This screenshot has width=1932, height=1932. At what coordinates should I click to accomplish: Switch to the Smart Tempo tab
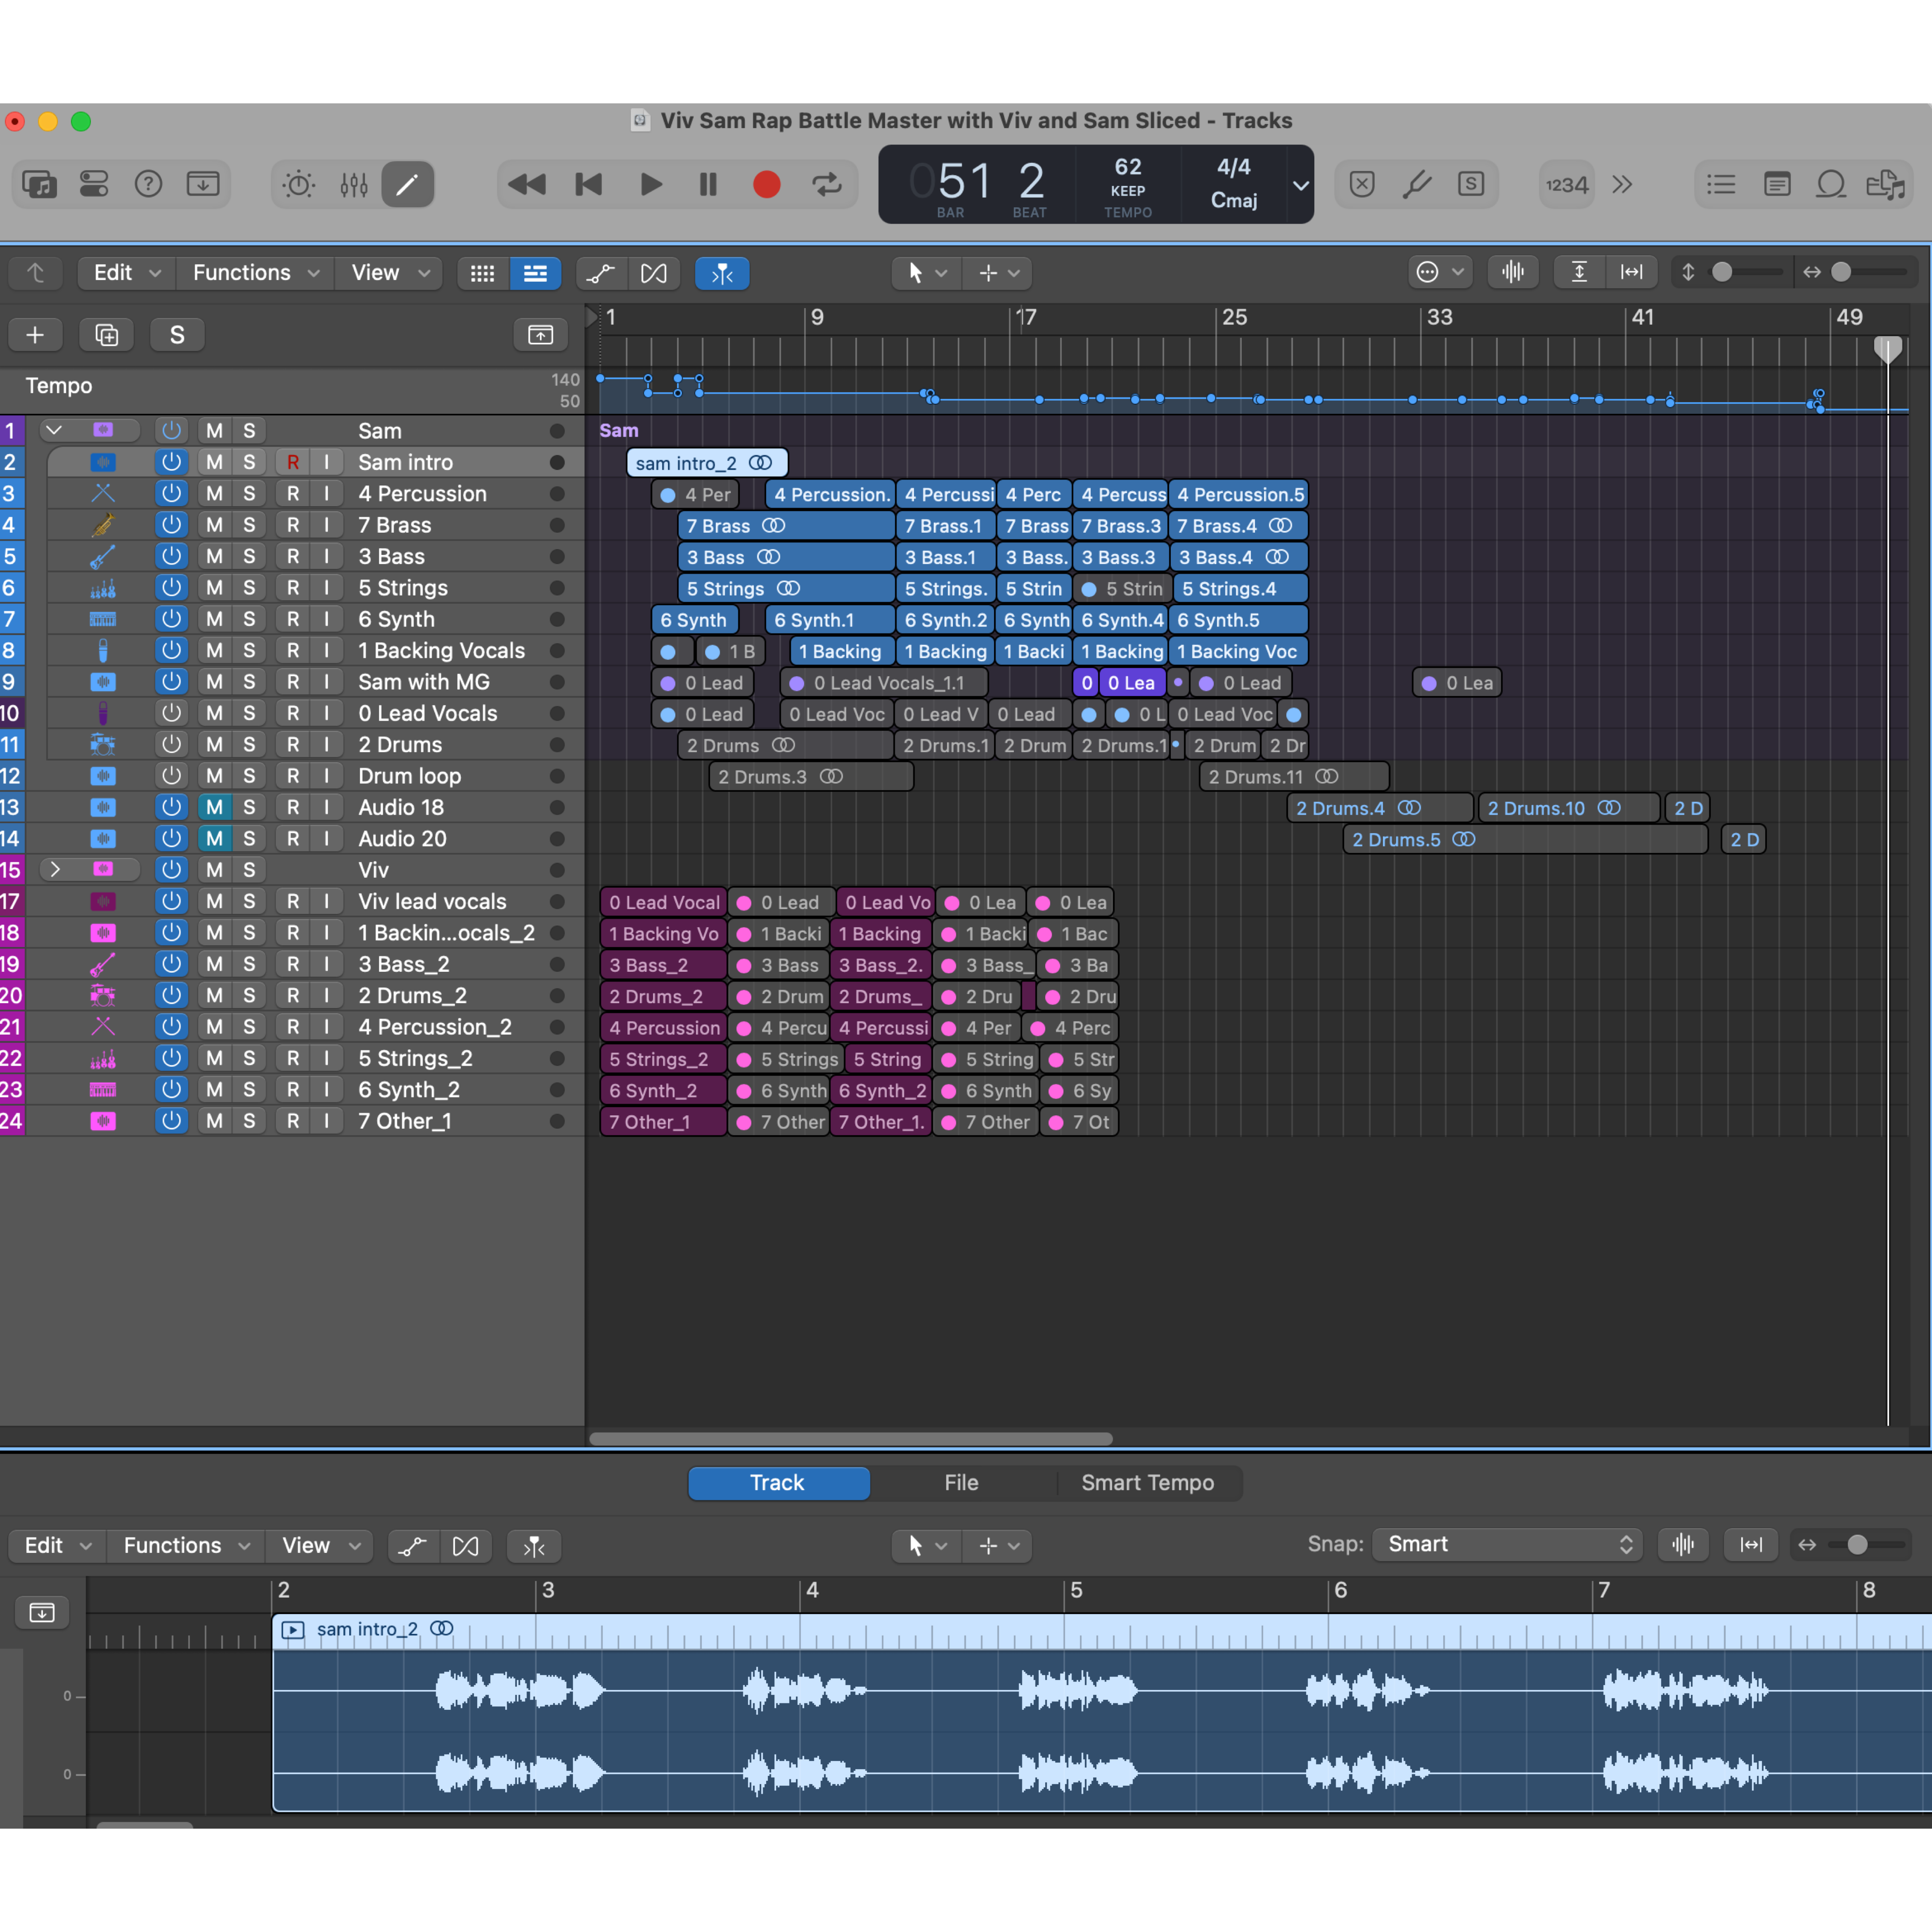[1148, 1483]
